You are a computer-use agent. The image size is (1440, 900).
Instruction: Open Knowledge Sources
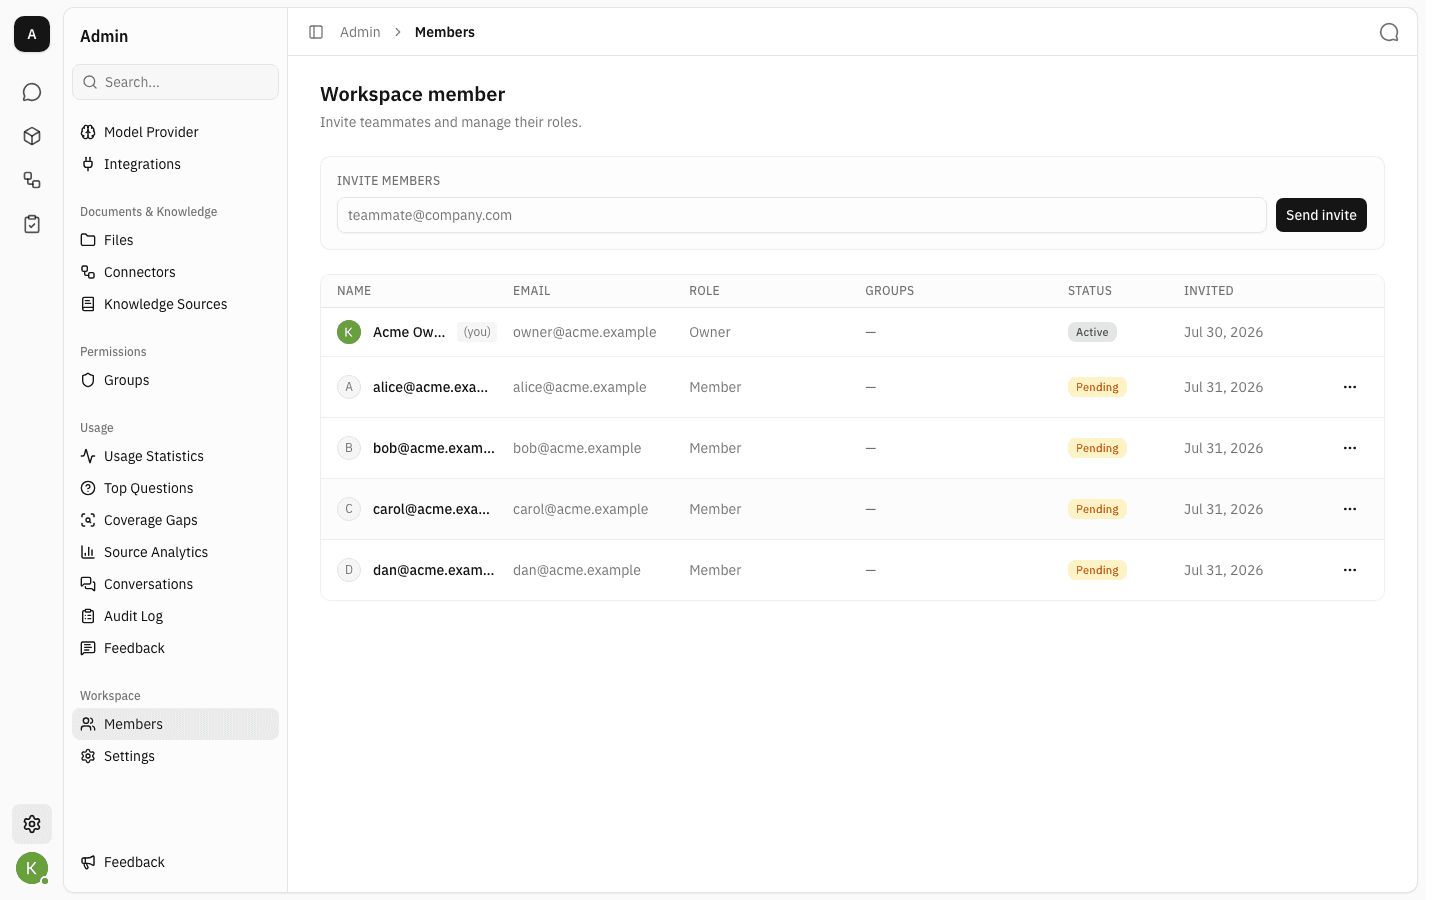175,304
